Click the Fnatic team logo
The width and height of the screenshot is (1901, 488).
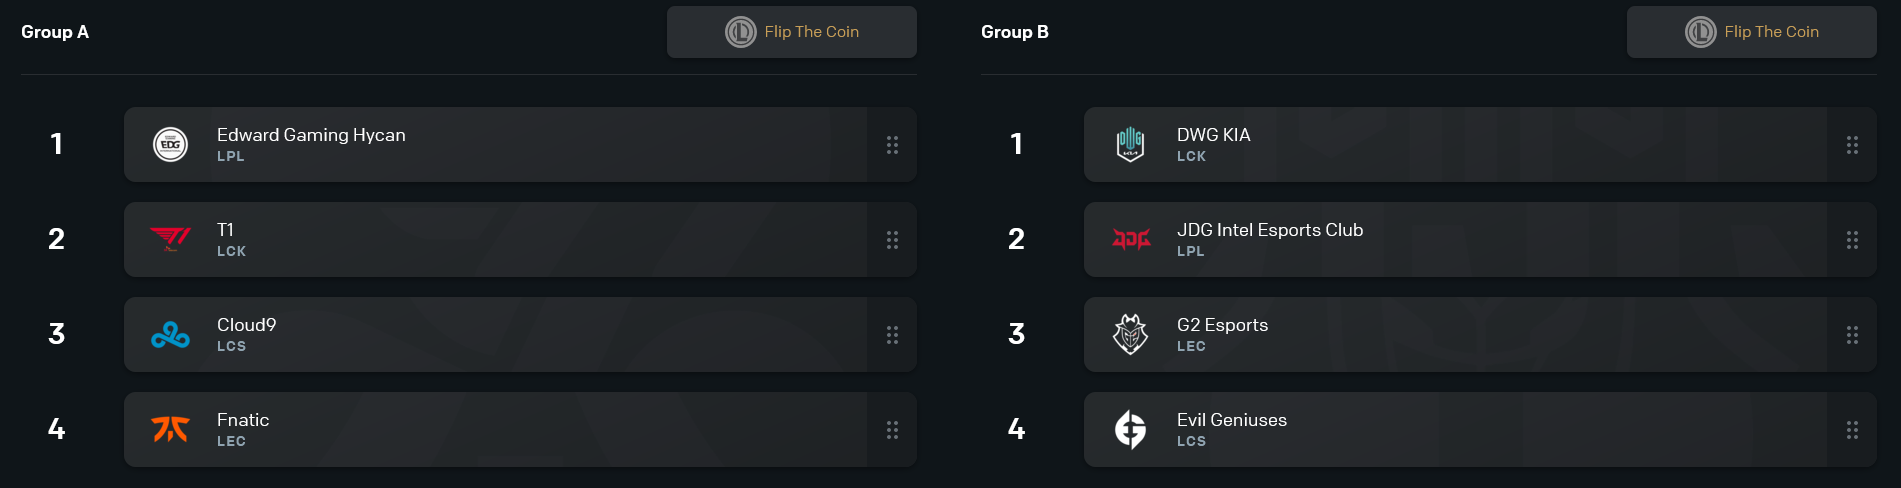tap(170, 430)
